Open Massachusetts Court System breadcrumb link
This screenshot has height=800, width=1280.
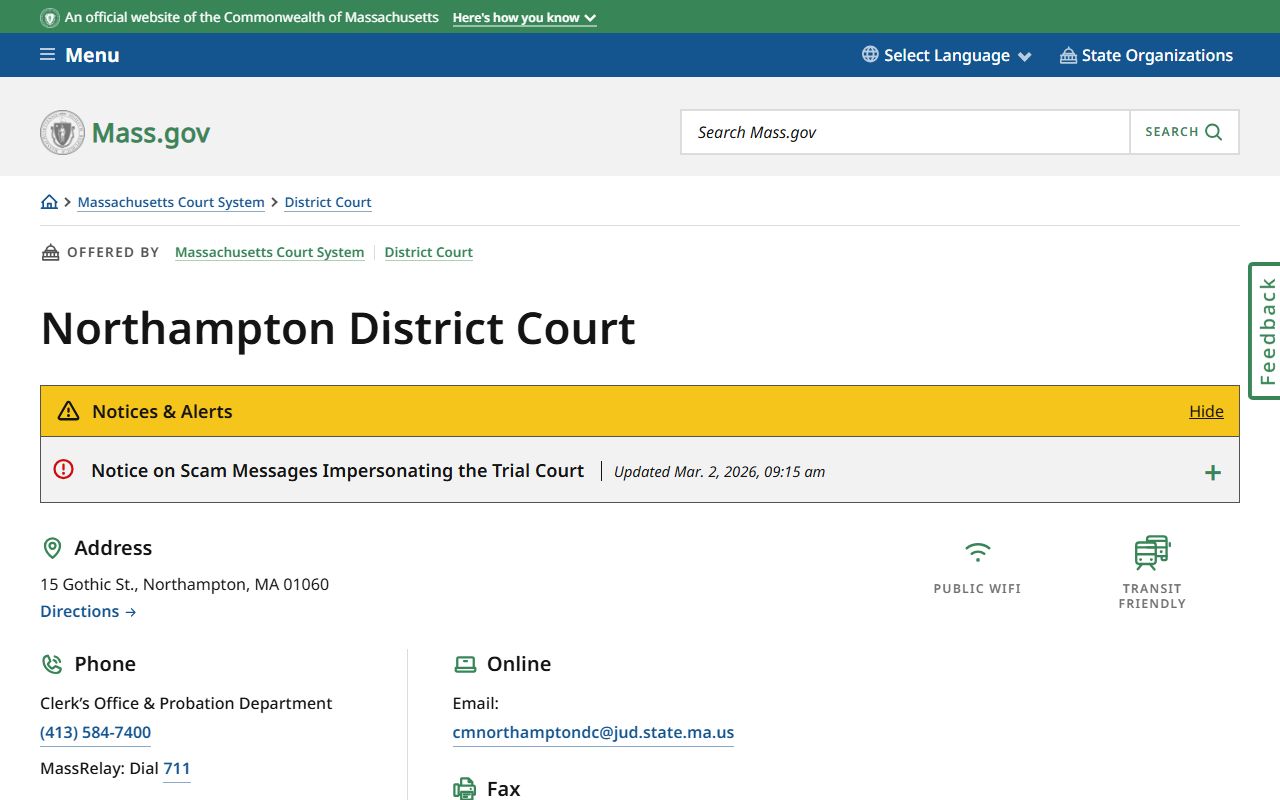[171, 202]
